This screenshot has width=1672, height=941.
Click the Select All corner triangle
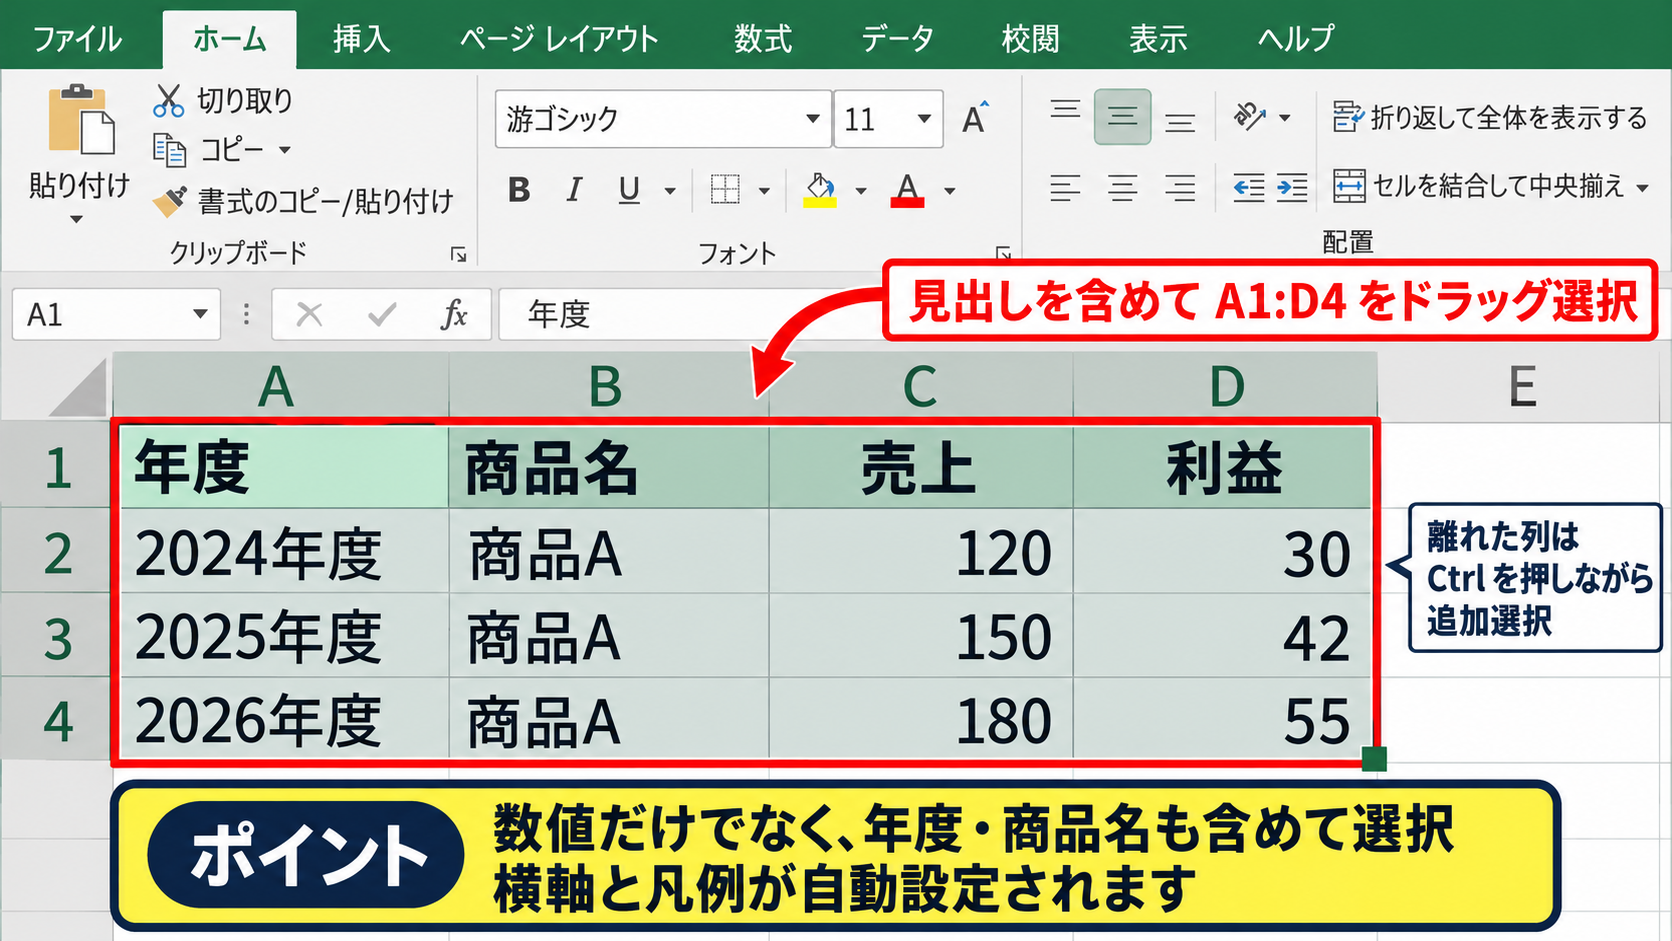tap(78, 388)
